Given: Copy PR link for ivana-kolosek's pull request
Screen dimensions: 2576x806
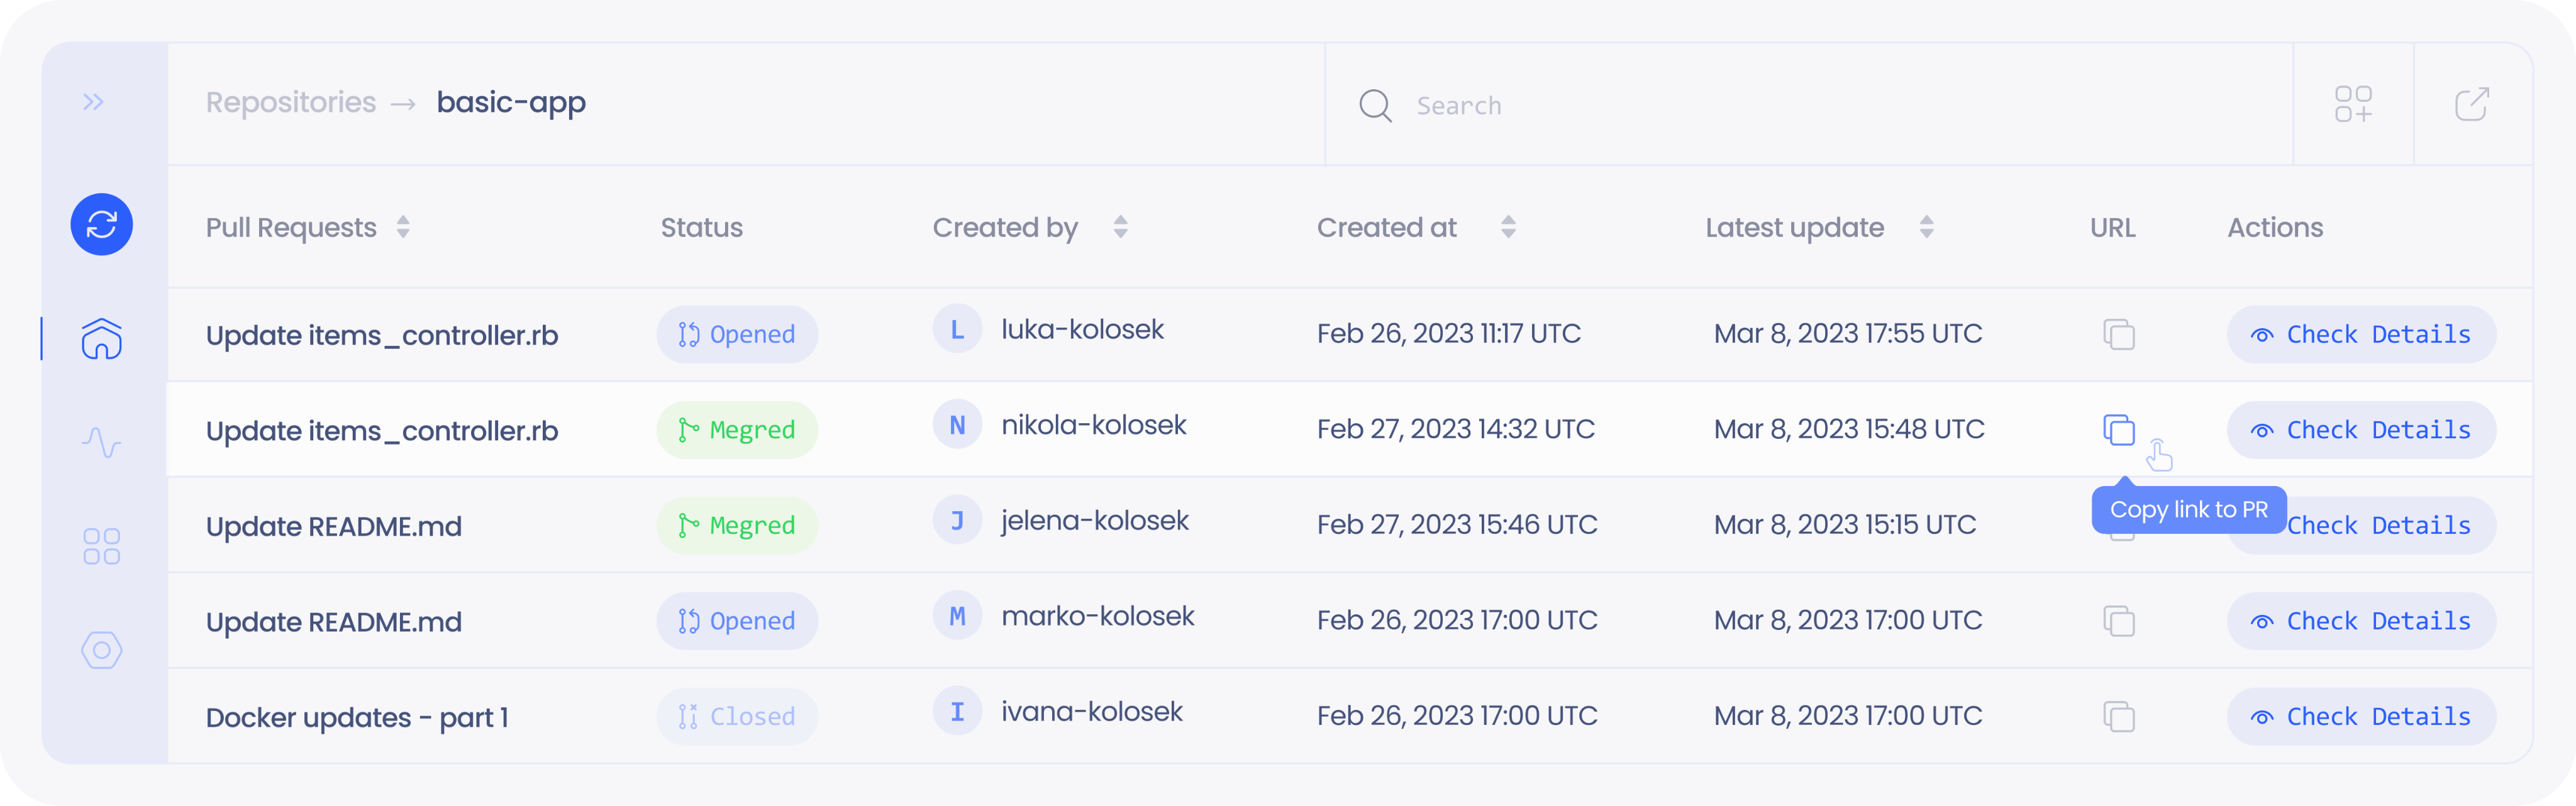Looking at the screenshot, I should tap(2118, 717).
